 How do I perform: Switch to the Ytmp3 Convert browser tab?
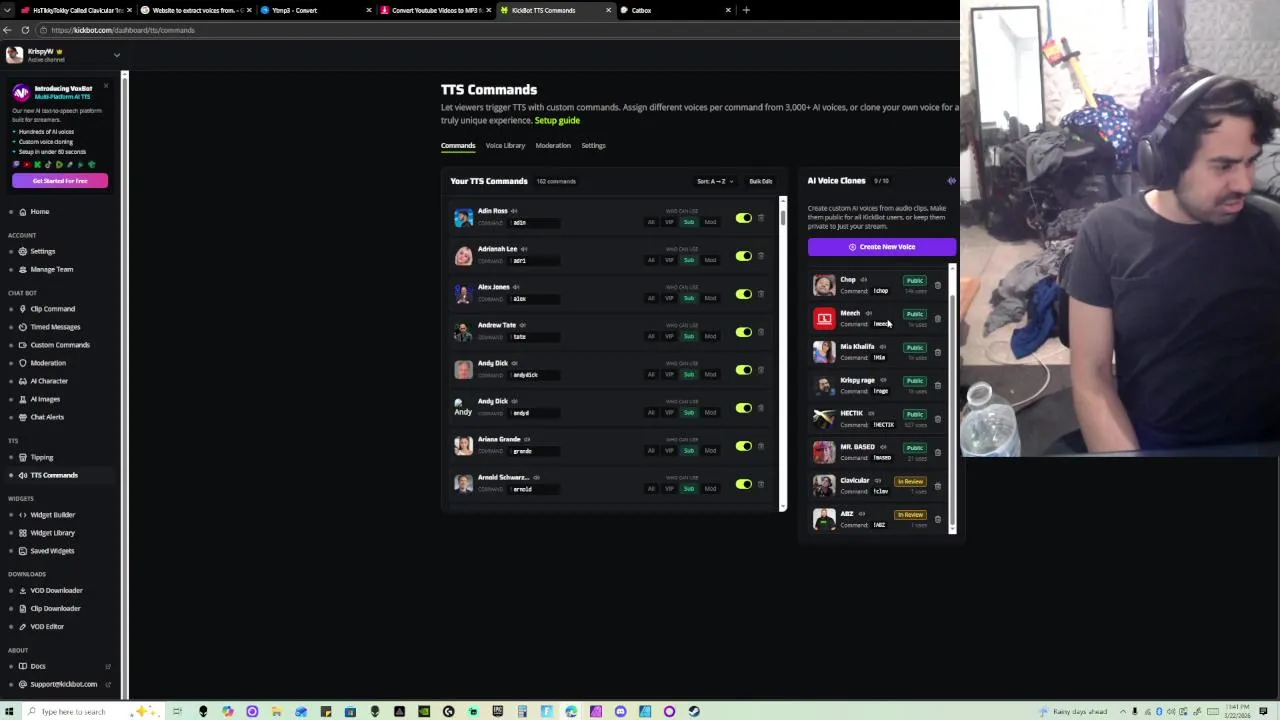[x=313, y=10]
